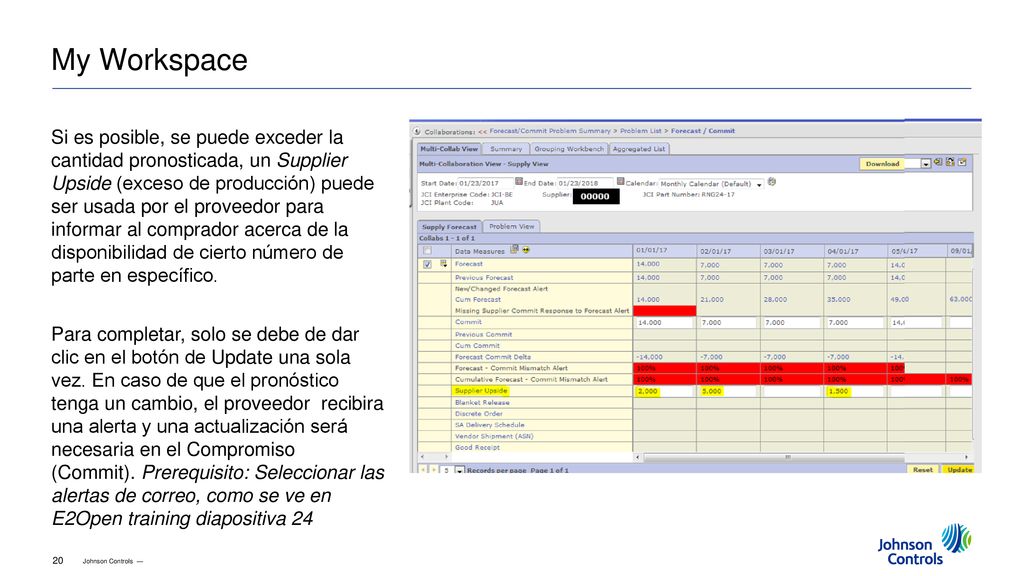This screenshot has width=1024, height=576.
Task: Toggle the select-all checkbox in Data Measures header
Action: [x=427, y=251]
